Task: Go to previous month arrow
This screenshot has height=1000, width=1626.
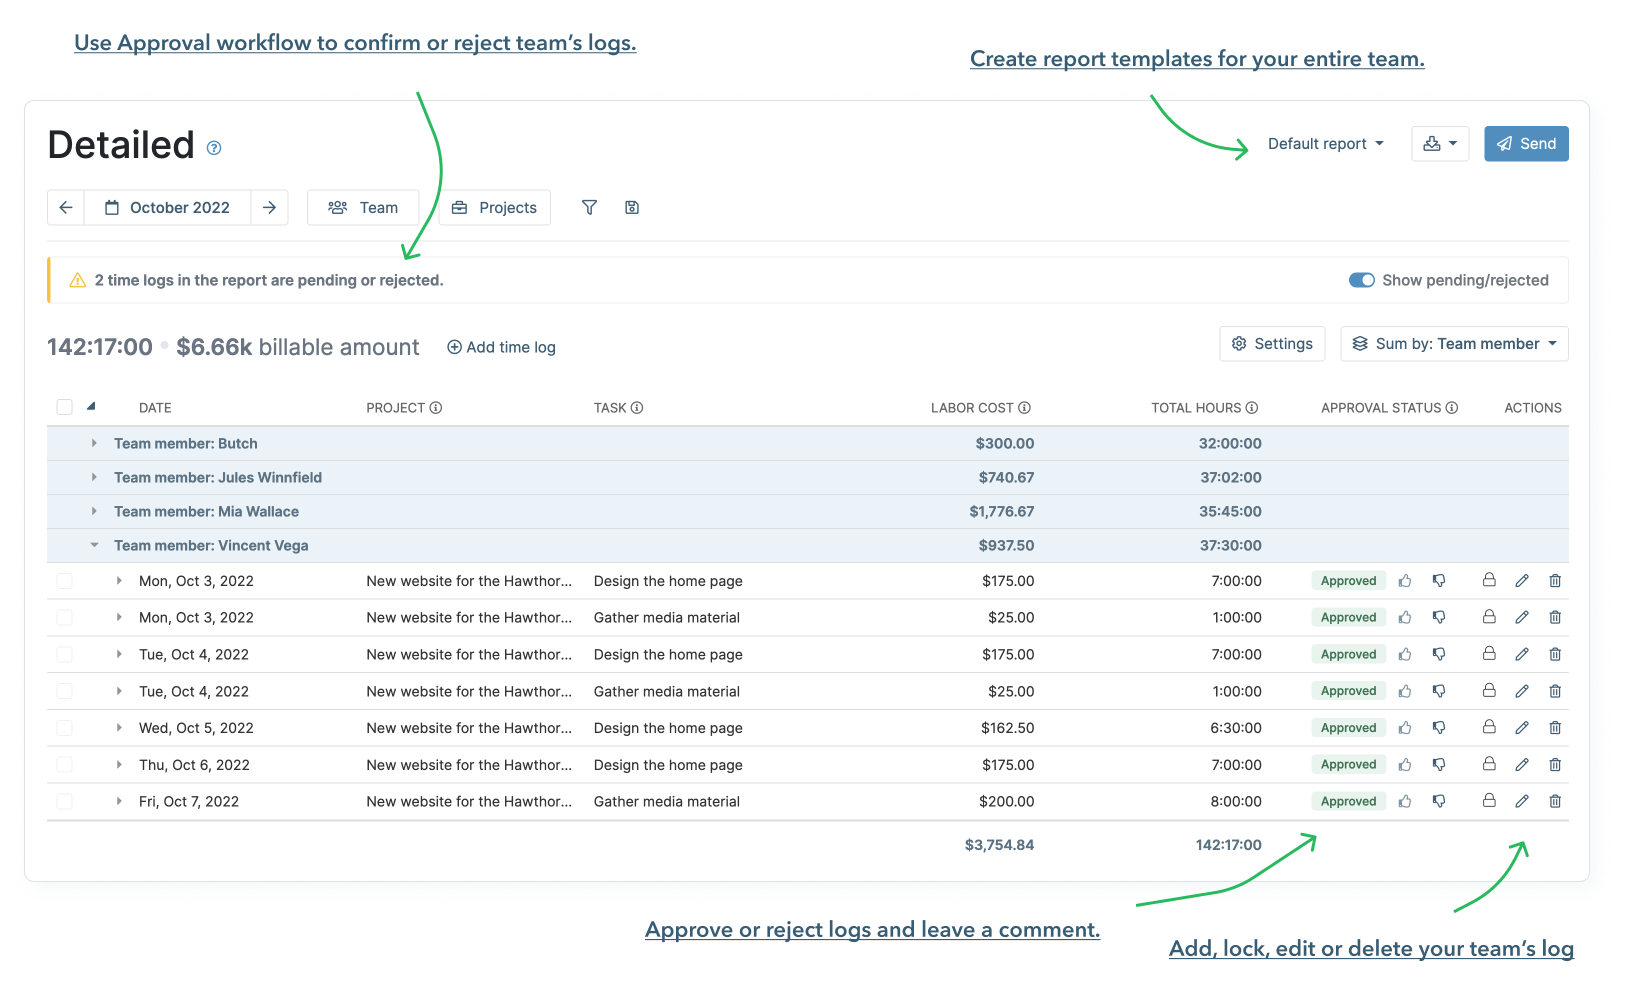Action: pos(66,207)
